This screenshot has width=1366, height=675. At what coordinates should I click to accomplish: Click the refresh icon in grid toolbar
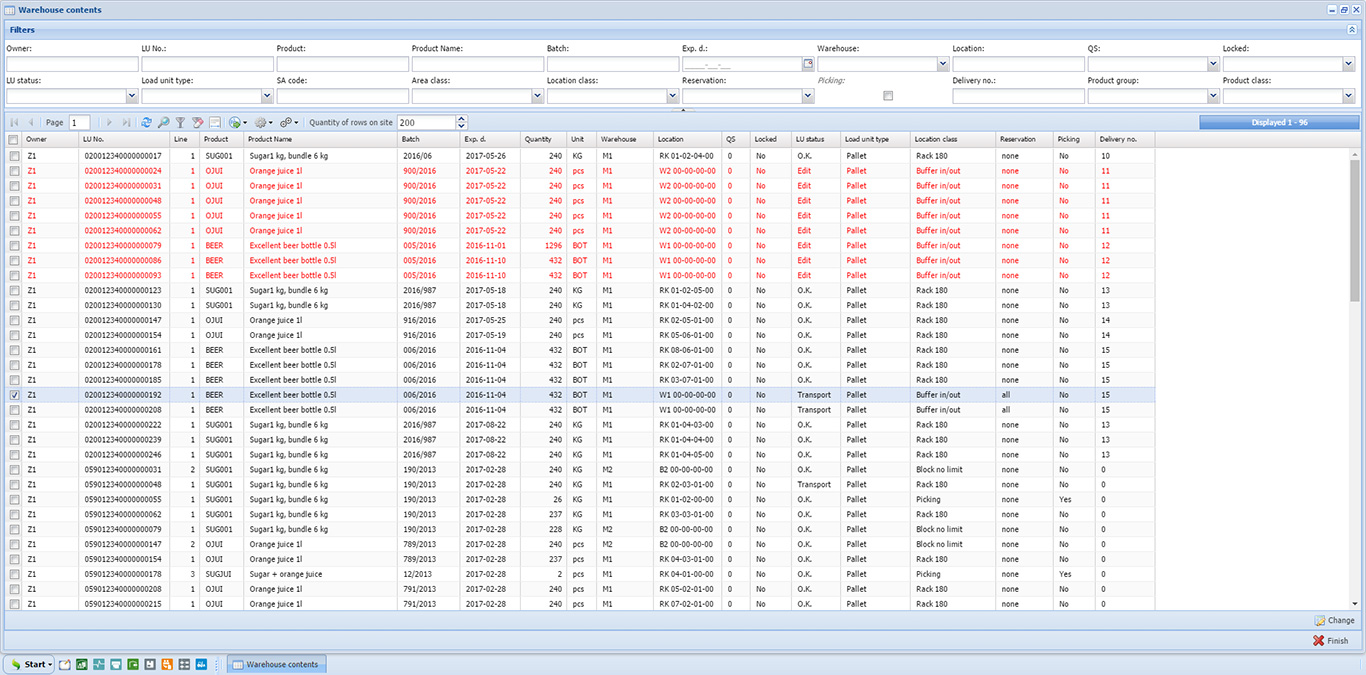[x=147, y=122]
